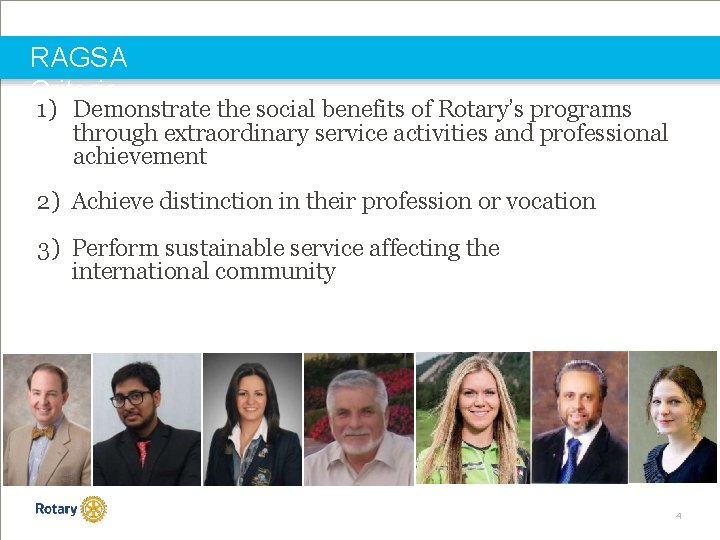Click the Rotary wordmark text

pyautogui.click(x=56, y=509)
